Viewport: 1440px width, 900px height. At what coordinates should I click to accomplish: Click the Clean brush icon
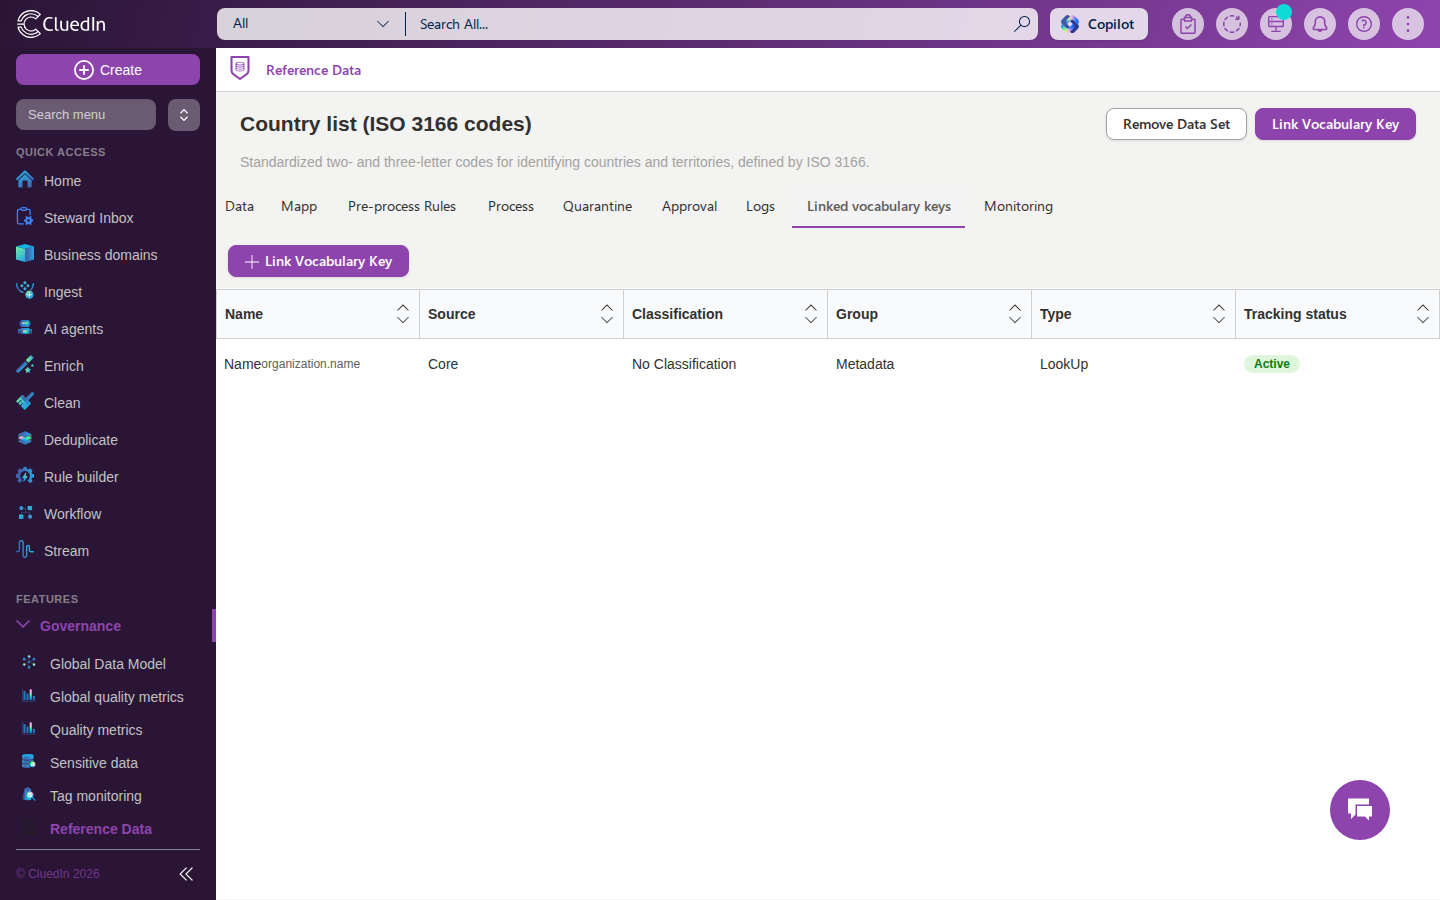click(25, 402)
